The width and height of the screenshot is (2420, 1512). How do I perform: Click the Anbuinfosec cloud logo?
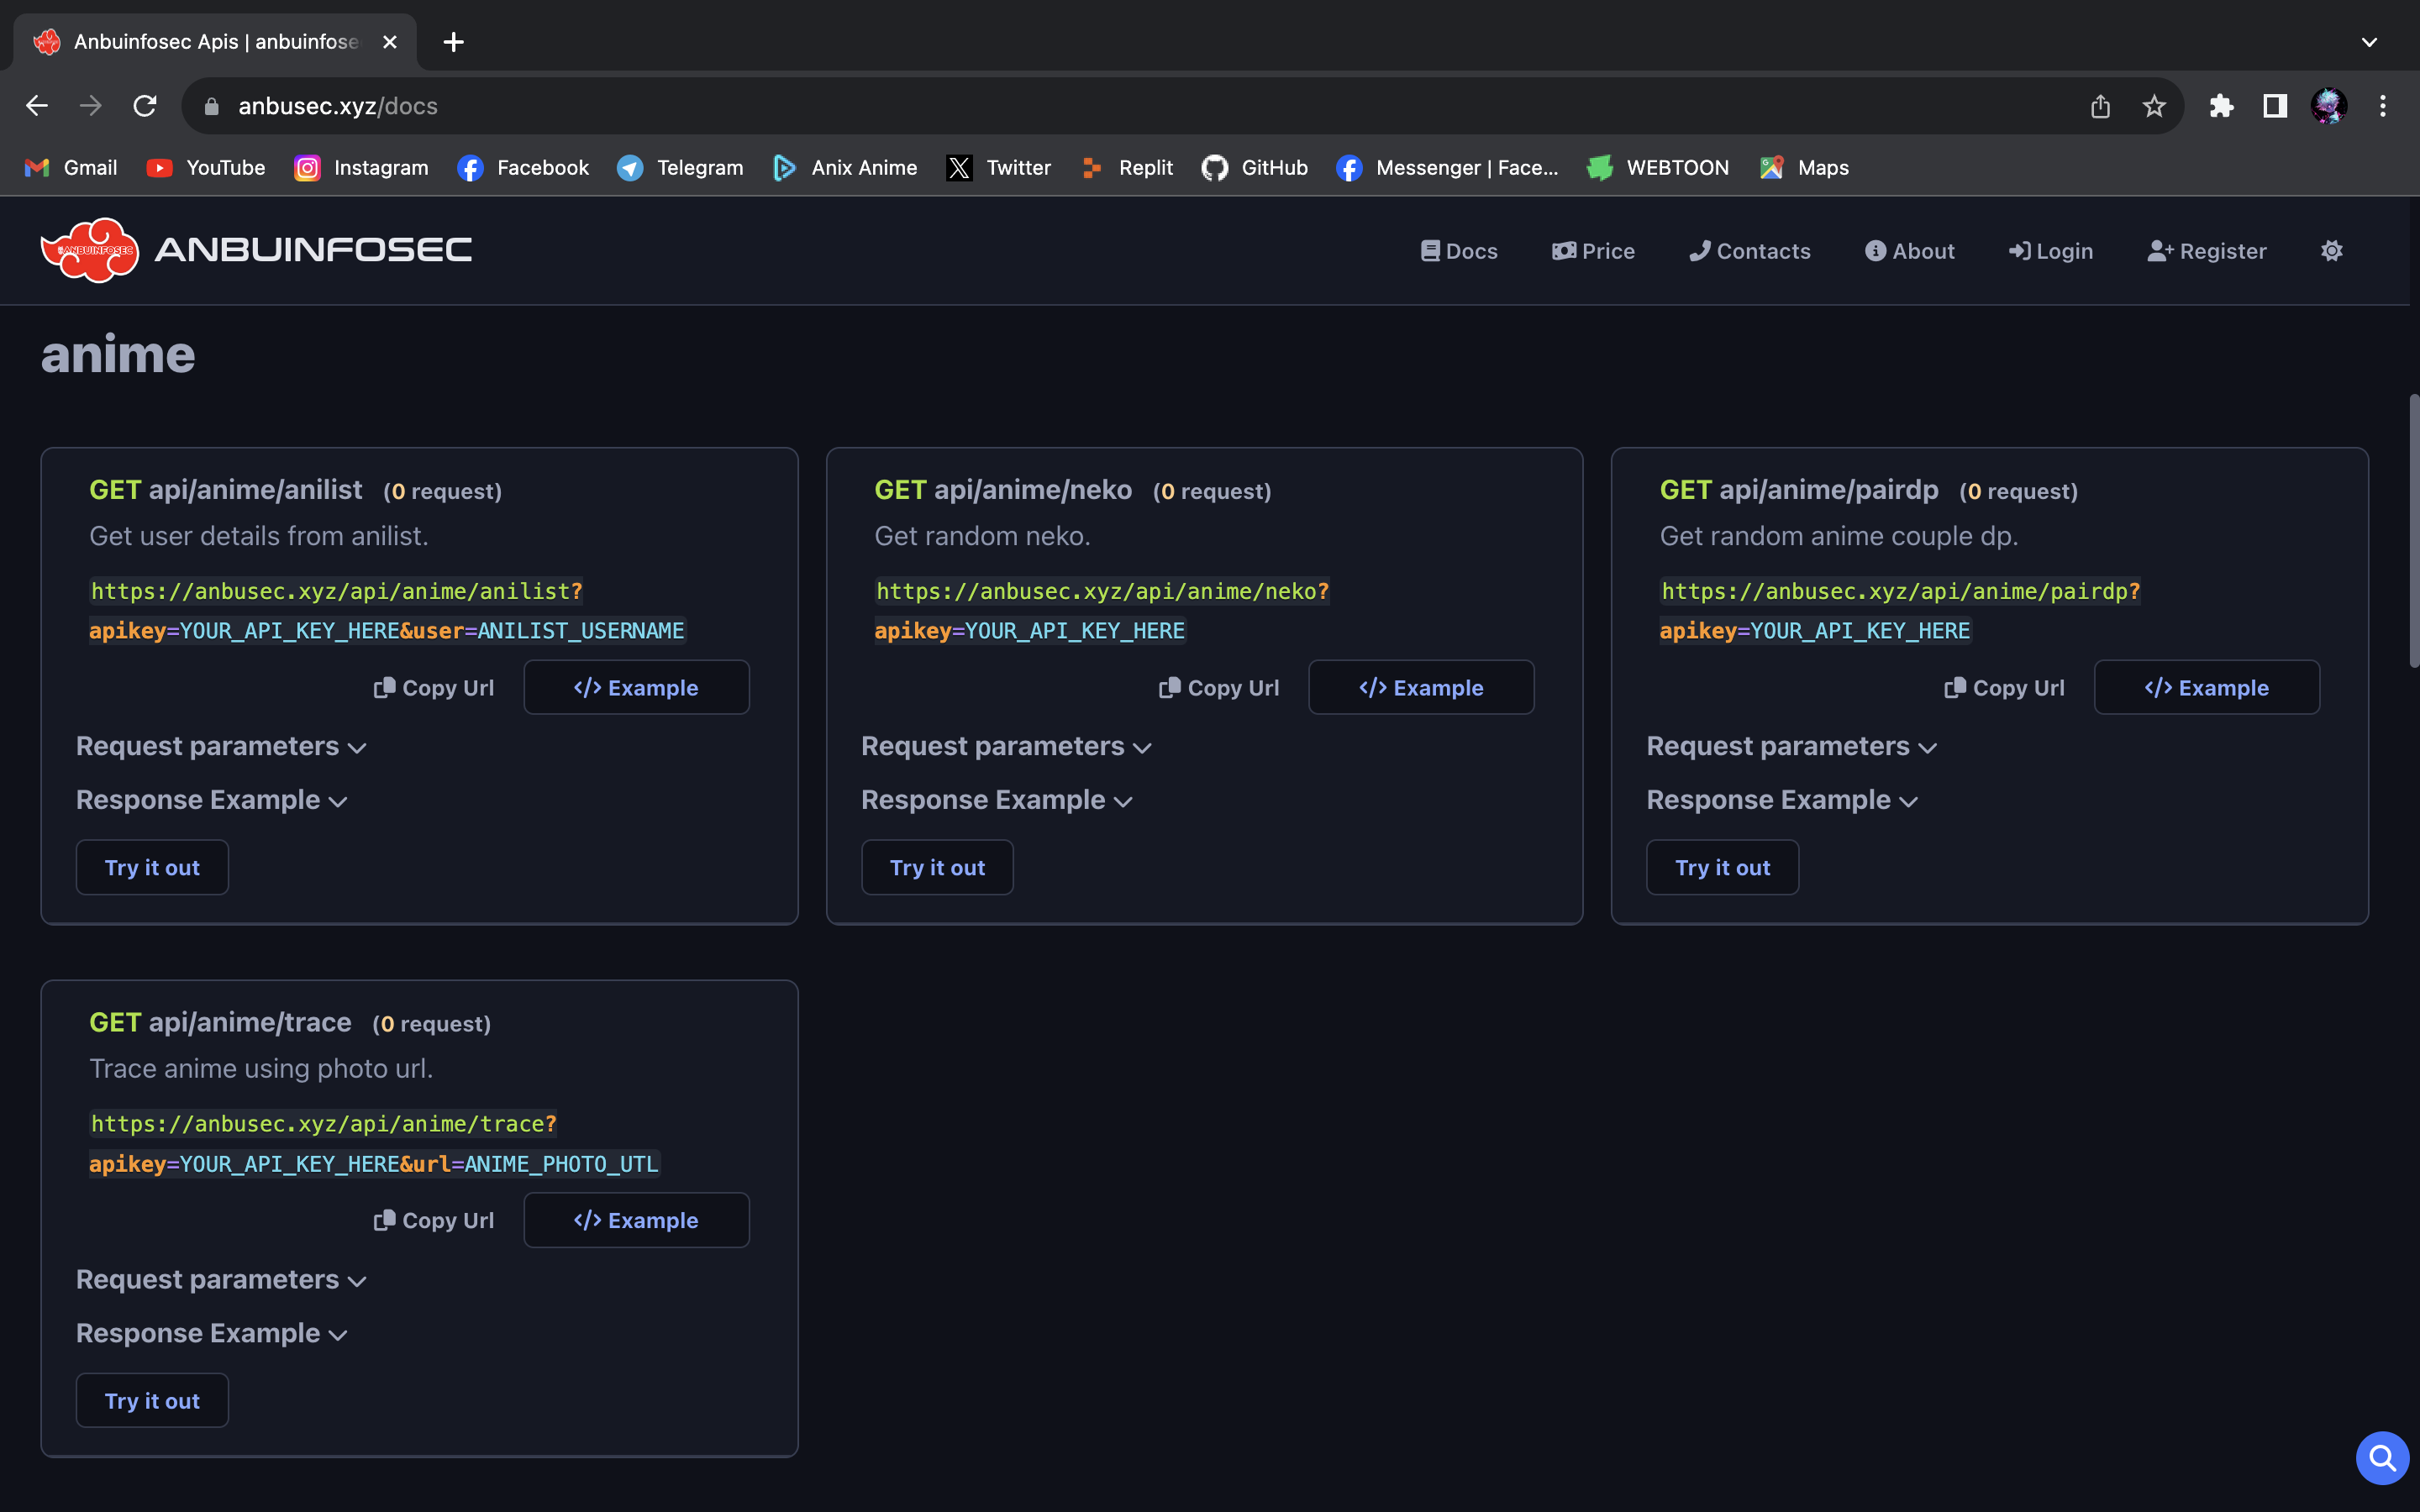pyautogui.click(x=89, y=250)
